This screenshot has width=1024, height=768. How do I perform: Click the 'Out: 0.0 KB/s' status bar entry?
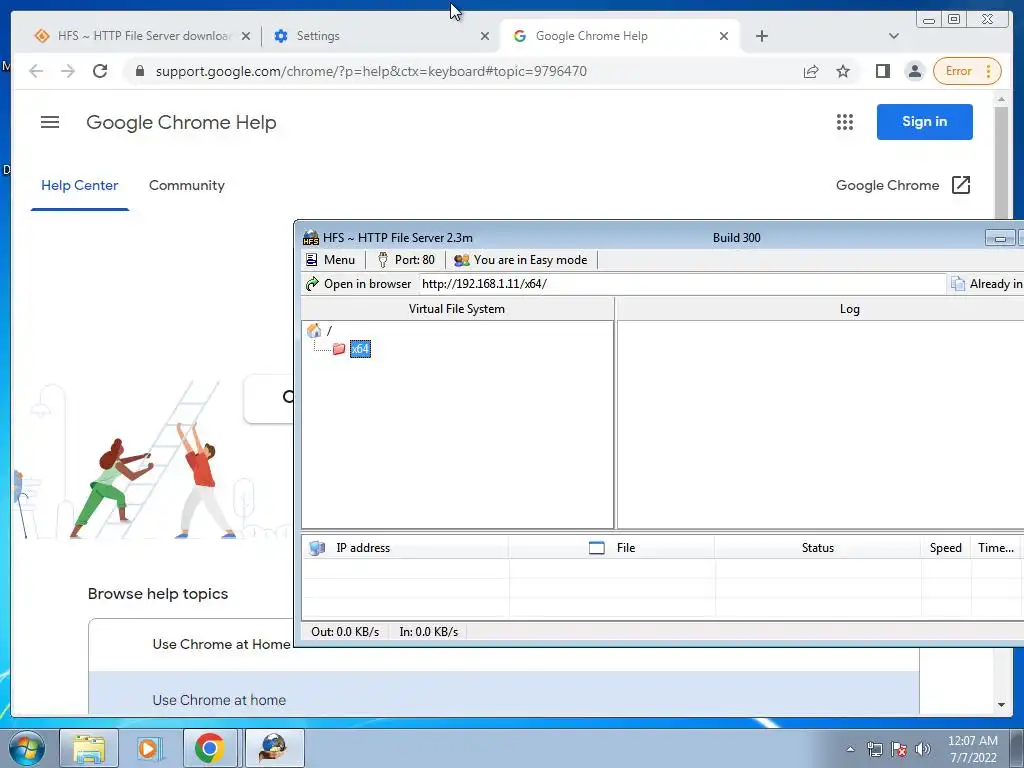(x=345, y=632)
